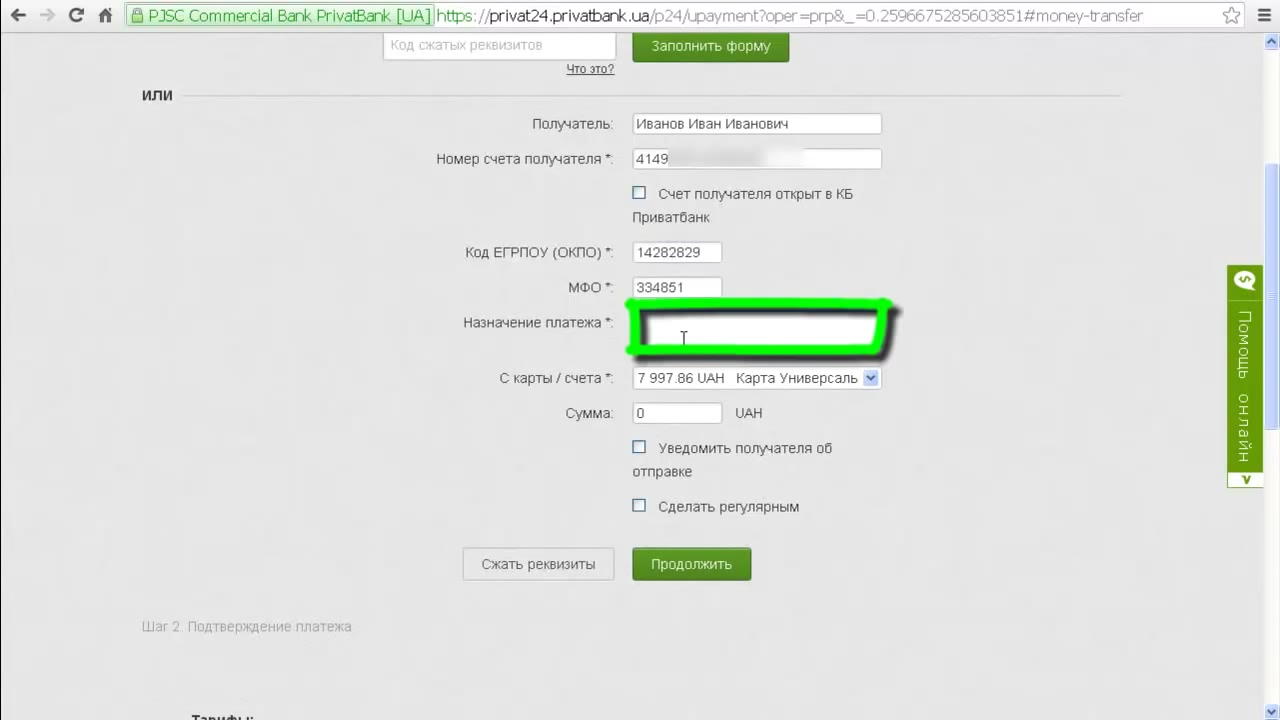This screenshot has width=1280, height=720.
Task: Go to browser home page icon
Action: [x=105, y=16]
